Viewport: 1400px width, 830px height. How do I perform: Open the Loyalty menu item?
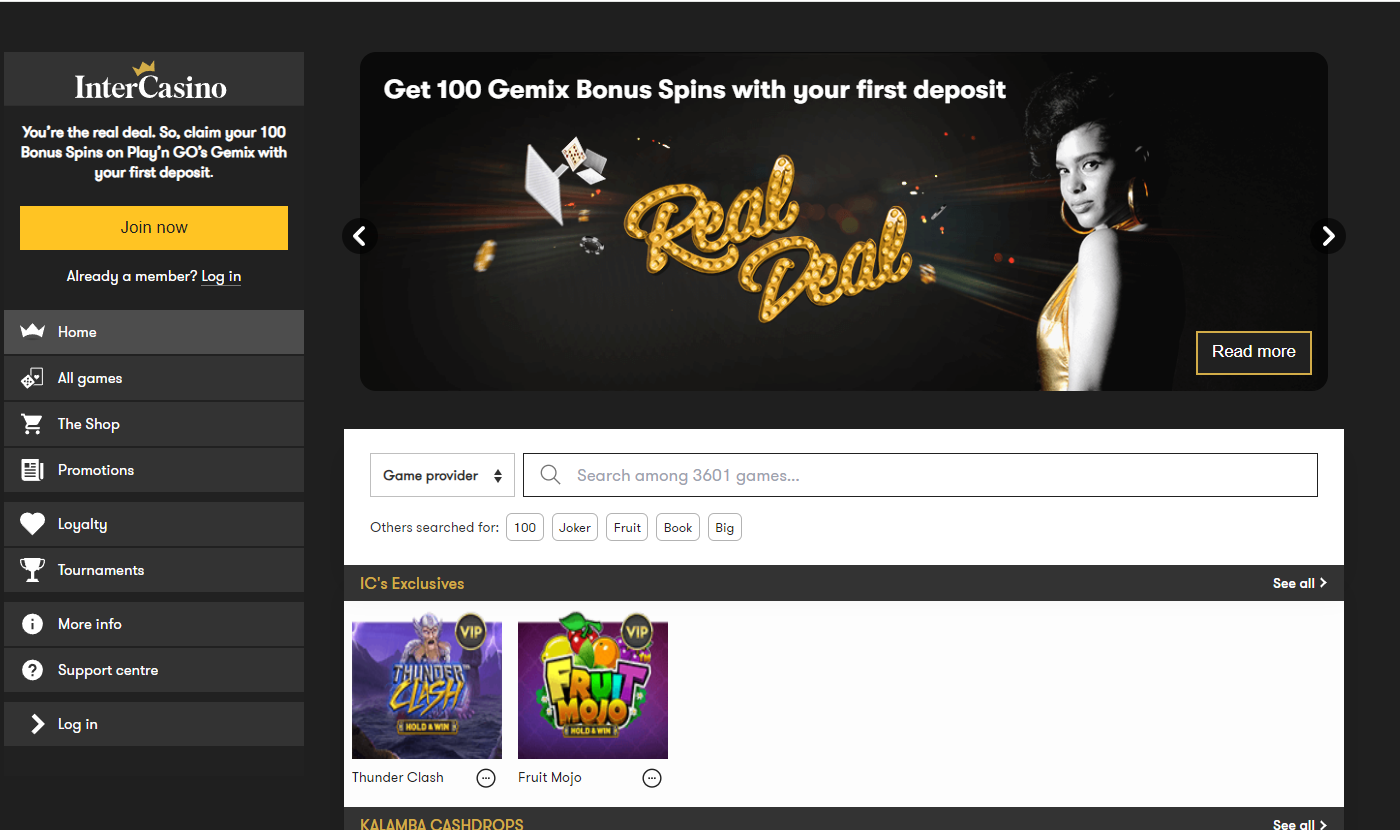pyautogui.click(x=154, y=524)
